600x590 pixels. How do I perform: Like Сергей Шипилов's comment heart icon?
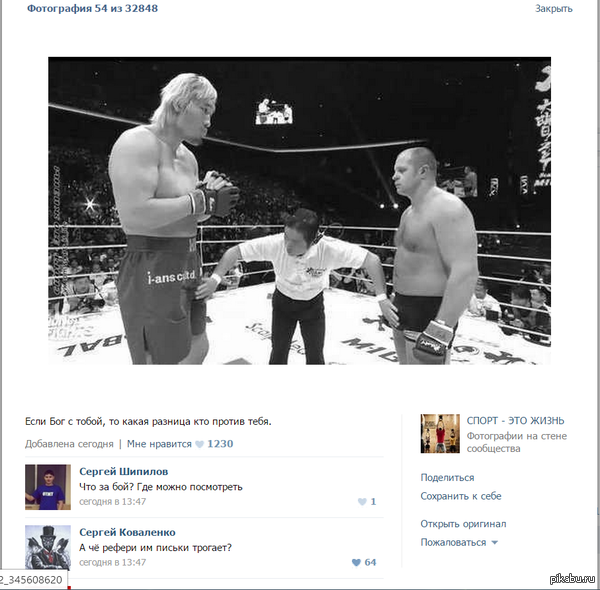click(x=362, y=502)
